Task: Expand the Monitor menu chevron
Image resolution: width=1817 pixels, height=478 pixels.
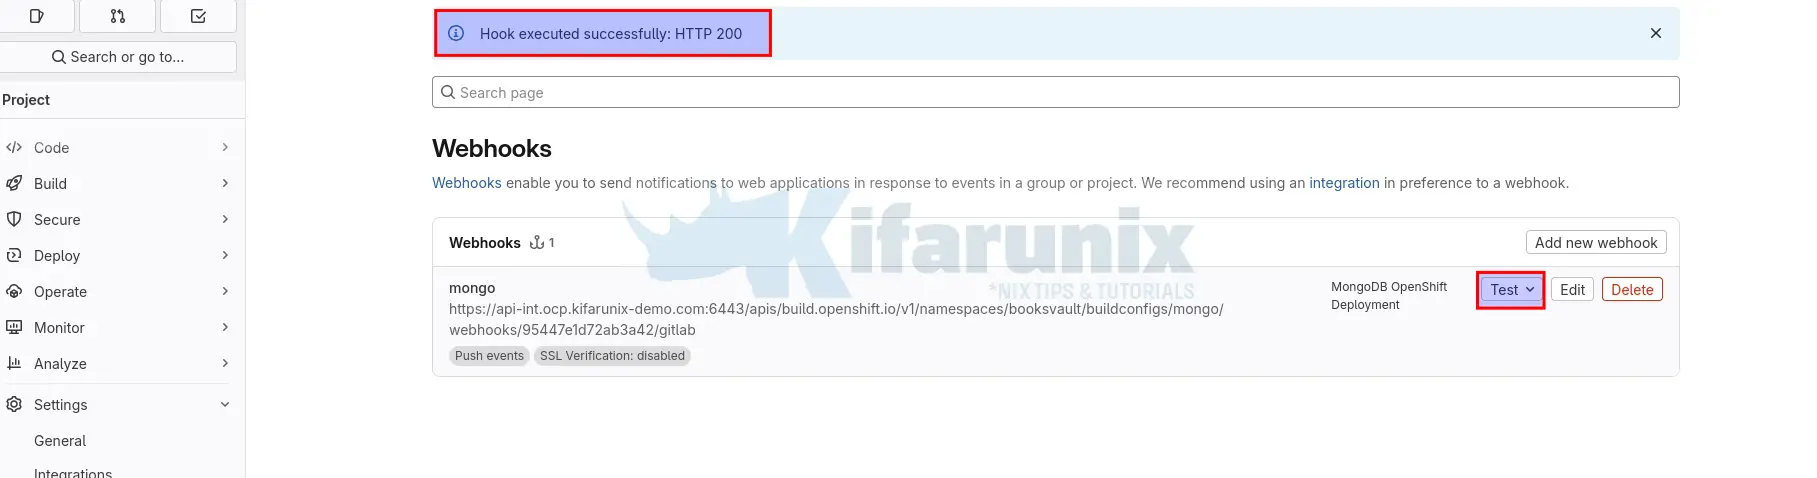Action: click(x=225, y=328)
